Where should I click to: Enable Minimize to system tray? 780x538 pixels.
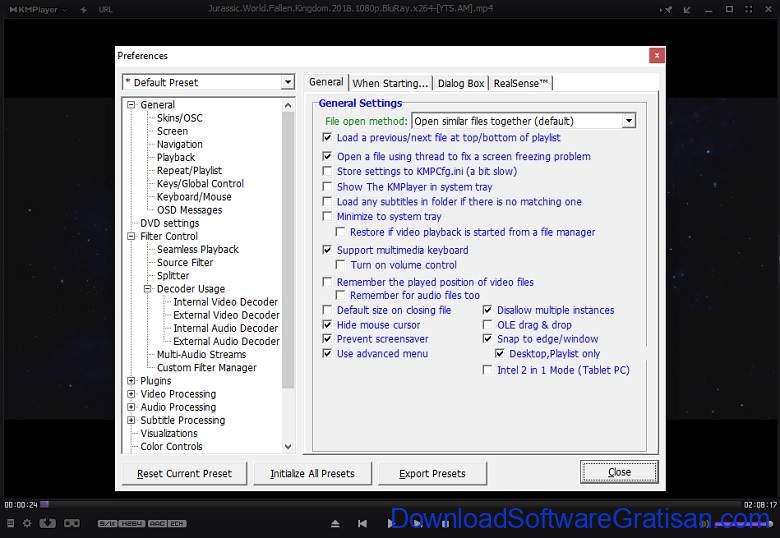click(x=327, y=216)
